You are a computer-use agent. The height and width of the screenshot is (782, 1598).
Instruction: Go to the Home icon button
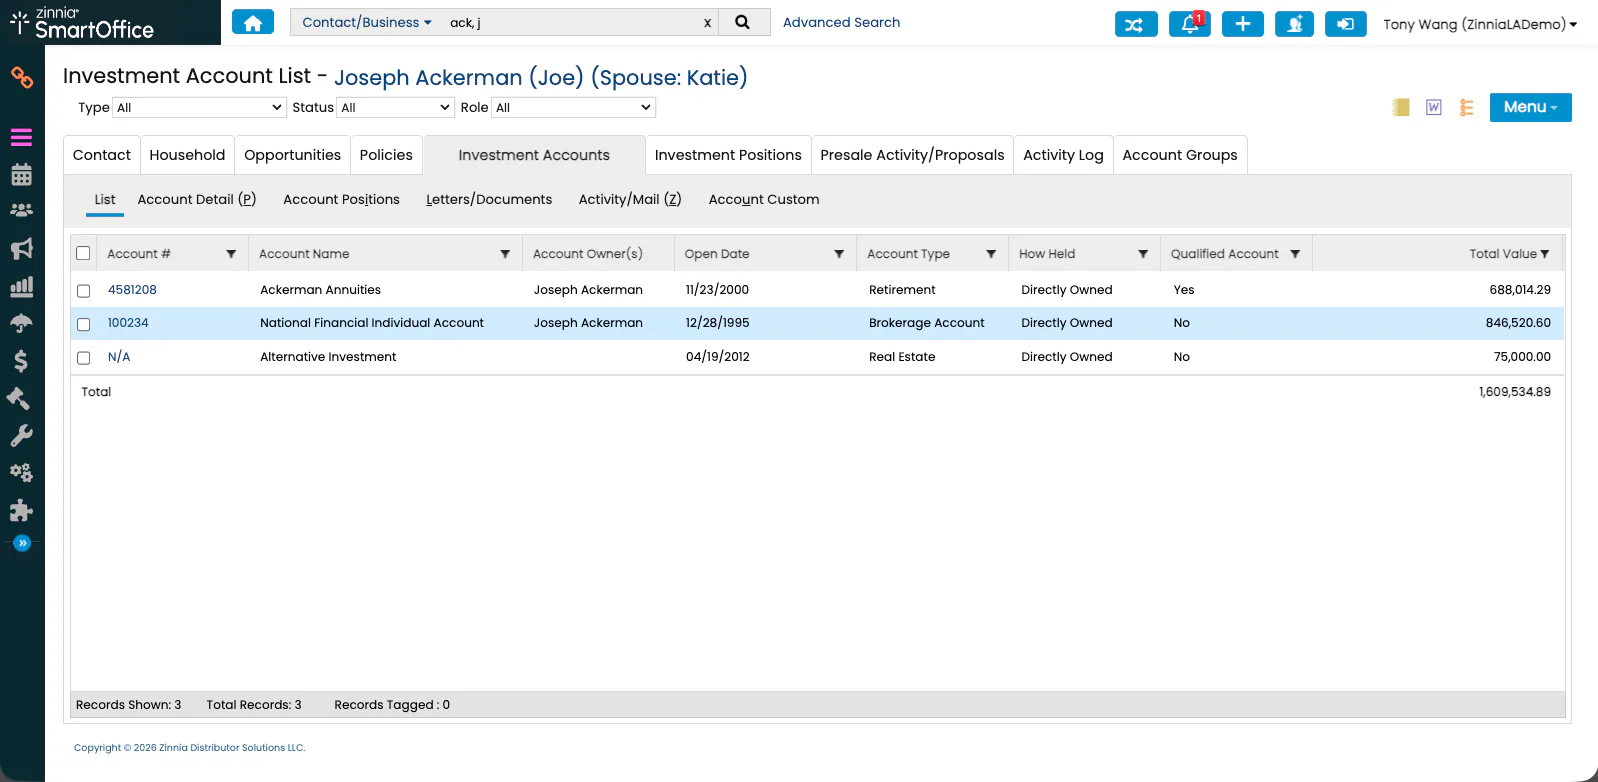pyautogui.click(x=253, y=22)
